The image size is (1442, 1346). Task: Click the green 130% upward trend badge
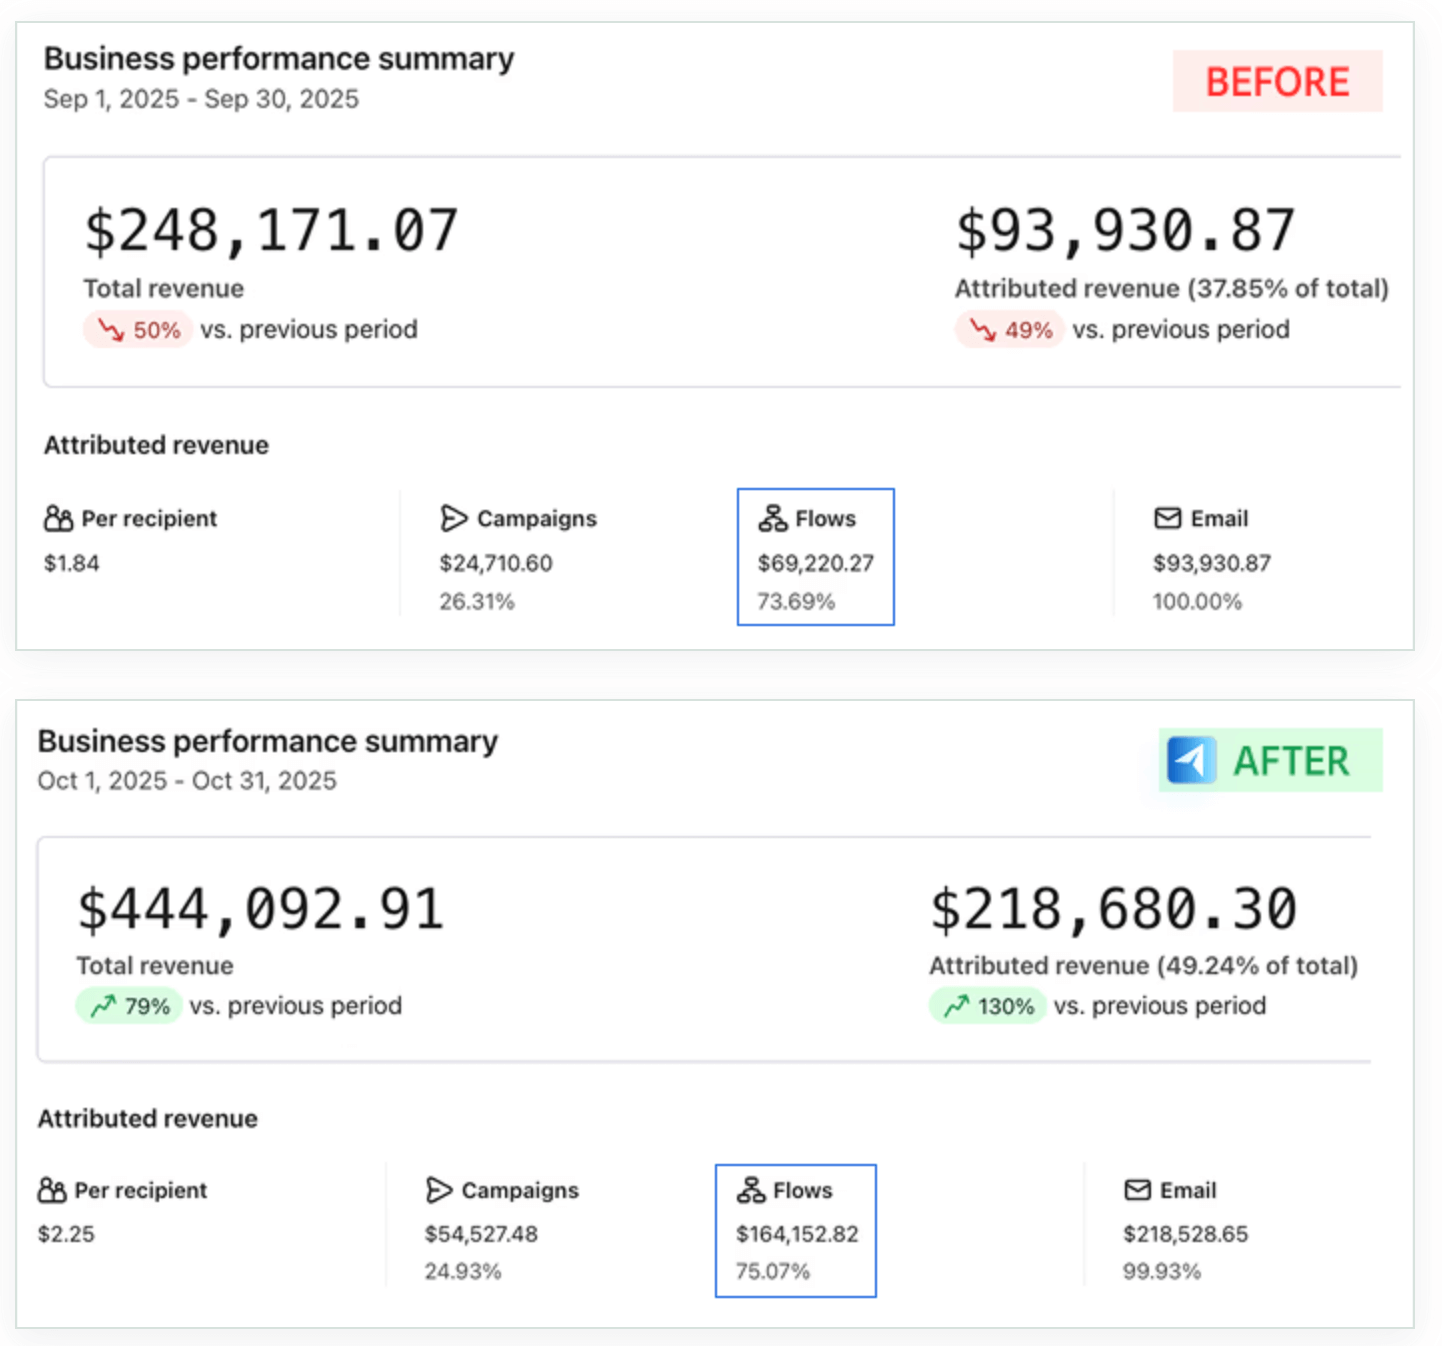987,1006
